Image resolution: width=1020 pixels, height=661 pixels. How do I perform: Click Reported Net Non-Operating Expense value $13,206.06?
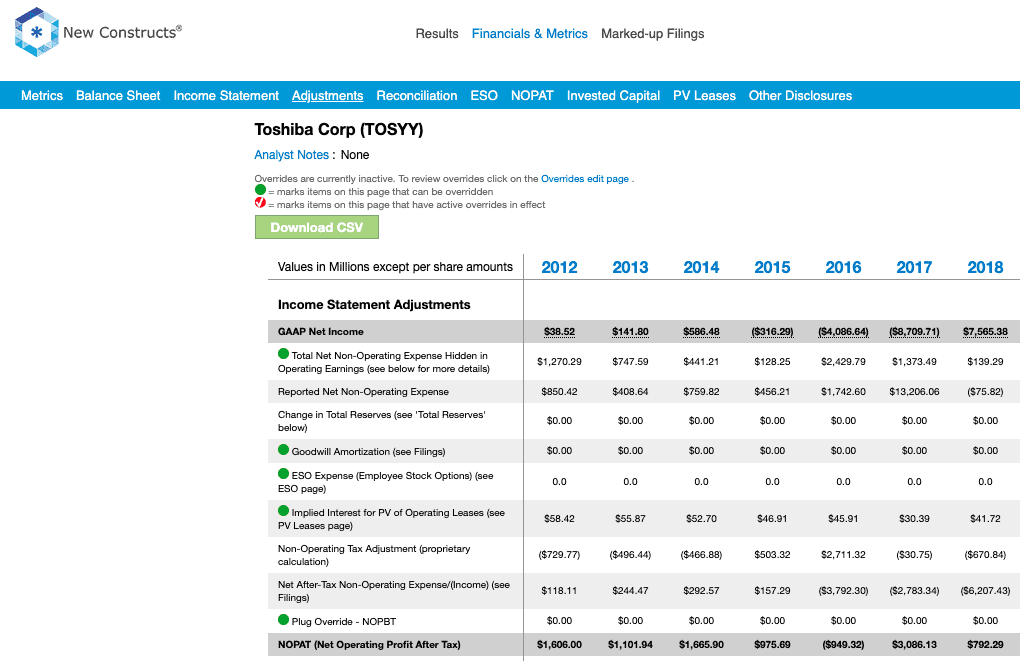coord(914,392)
